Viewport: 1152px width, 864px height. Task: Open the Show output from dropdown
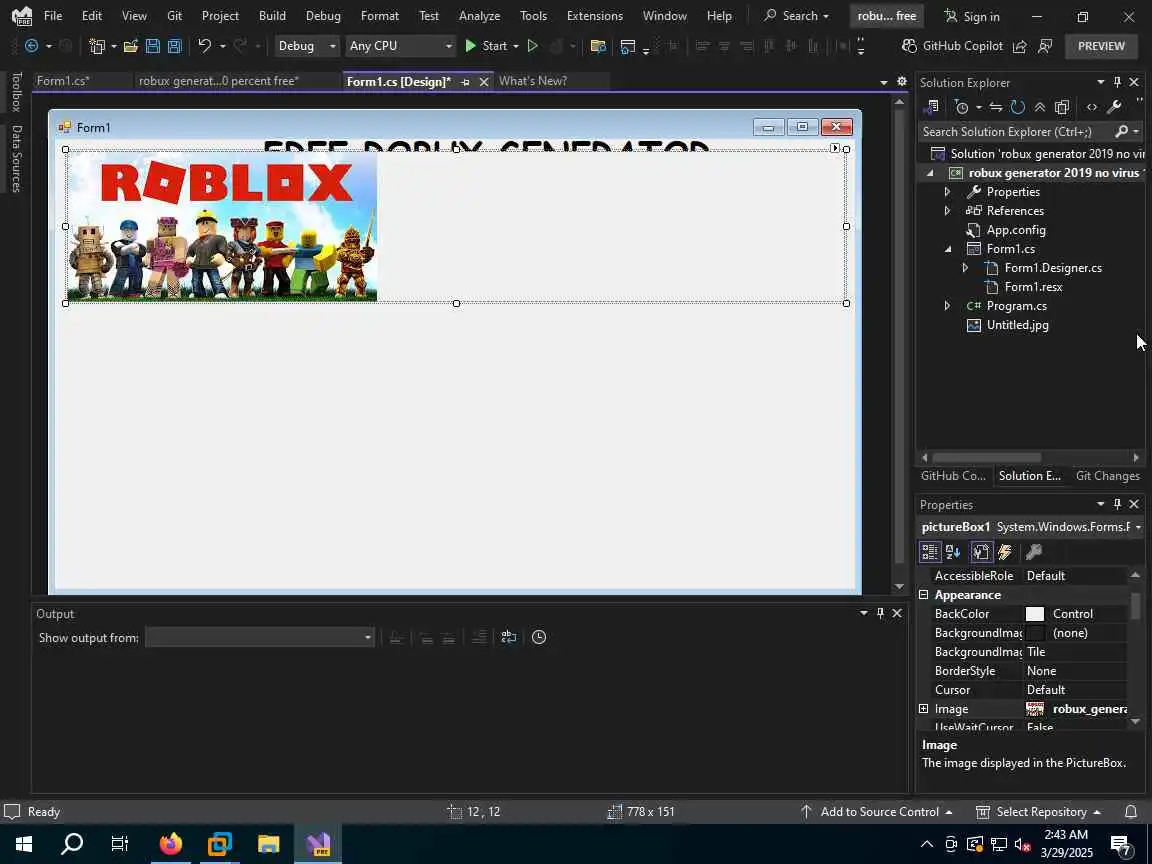[x=260, y=637]
